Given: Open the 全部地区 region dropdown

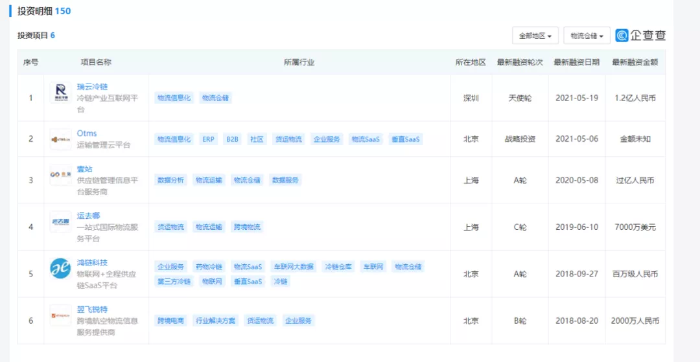Looking at the screenshot, I should click(535, 36).
